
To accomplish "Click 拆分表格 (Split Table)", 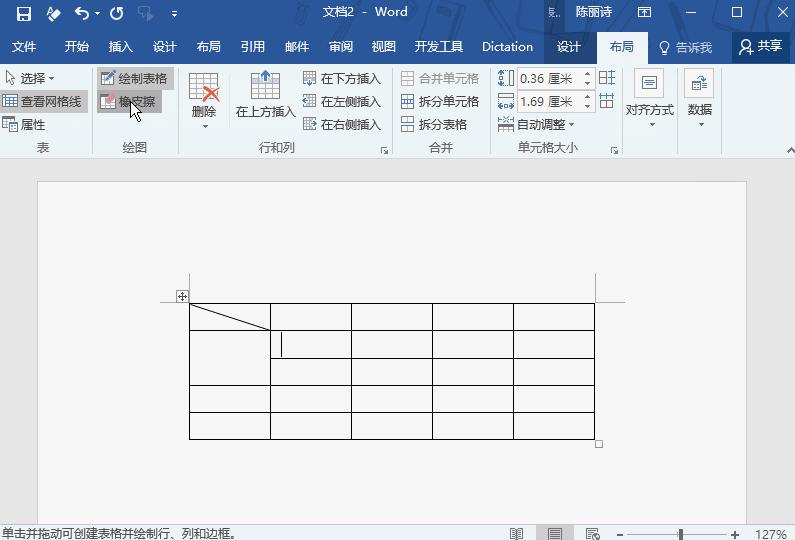I will 433,124.
